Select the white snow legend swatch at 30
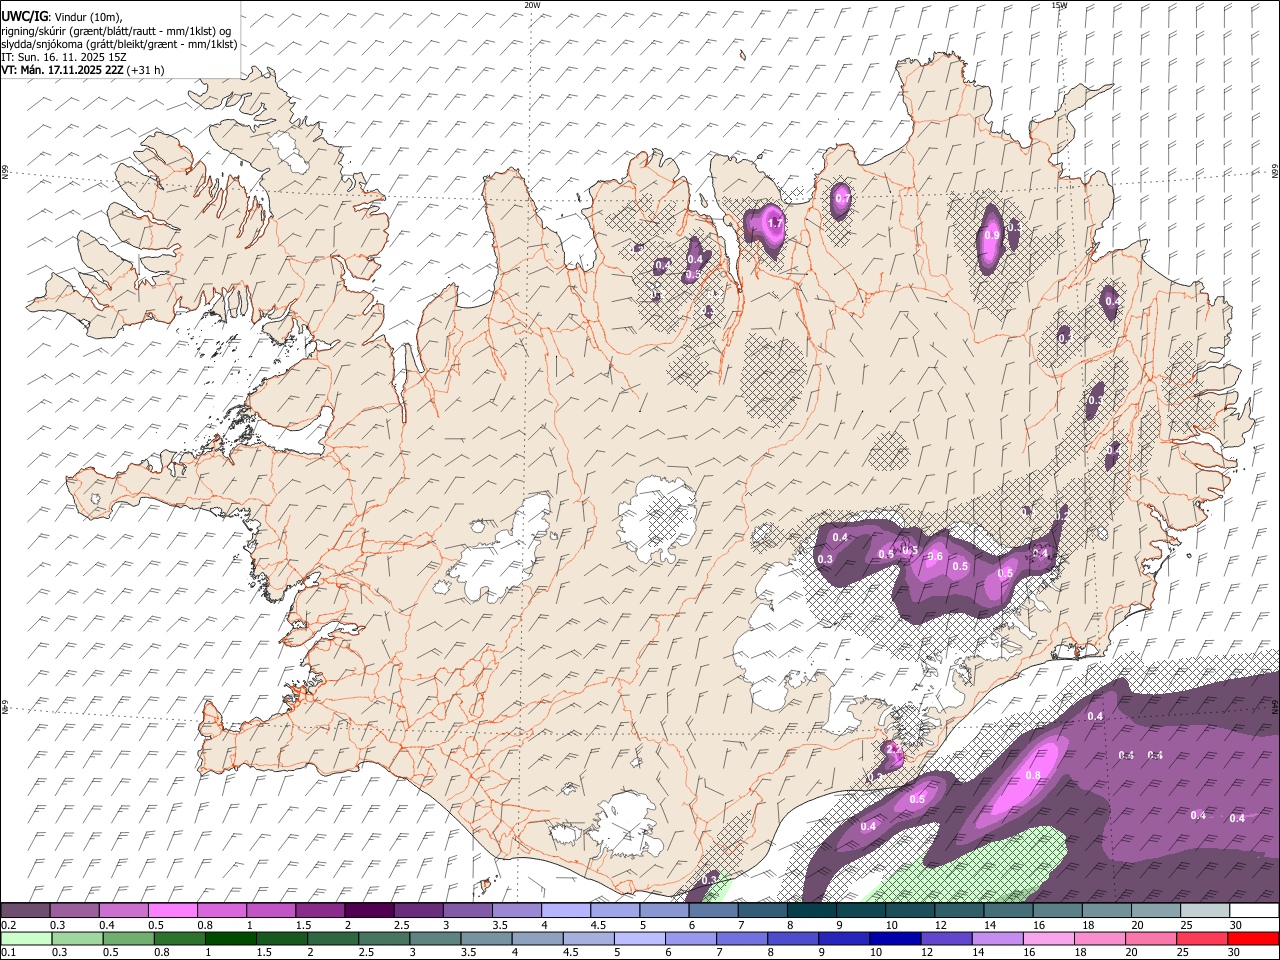 (1254, 910)
